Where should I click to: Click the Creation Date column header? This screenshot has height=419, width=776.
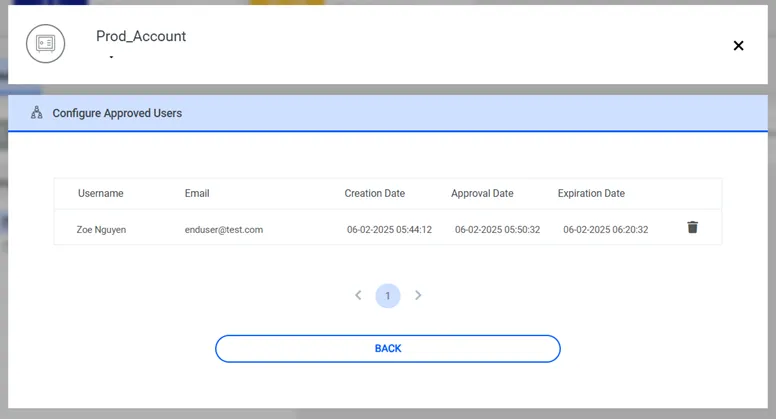pos(375,193)
